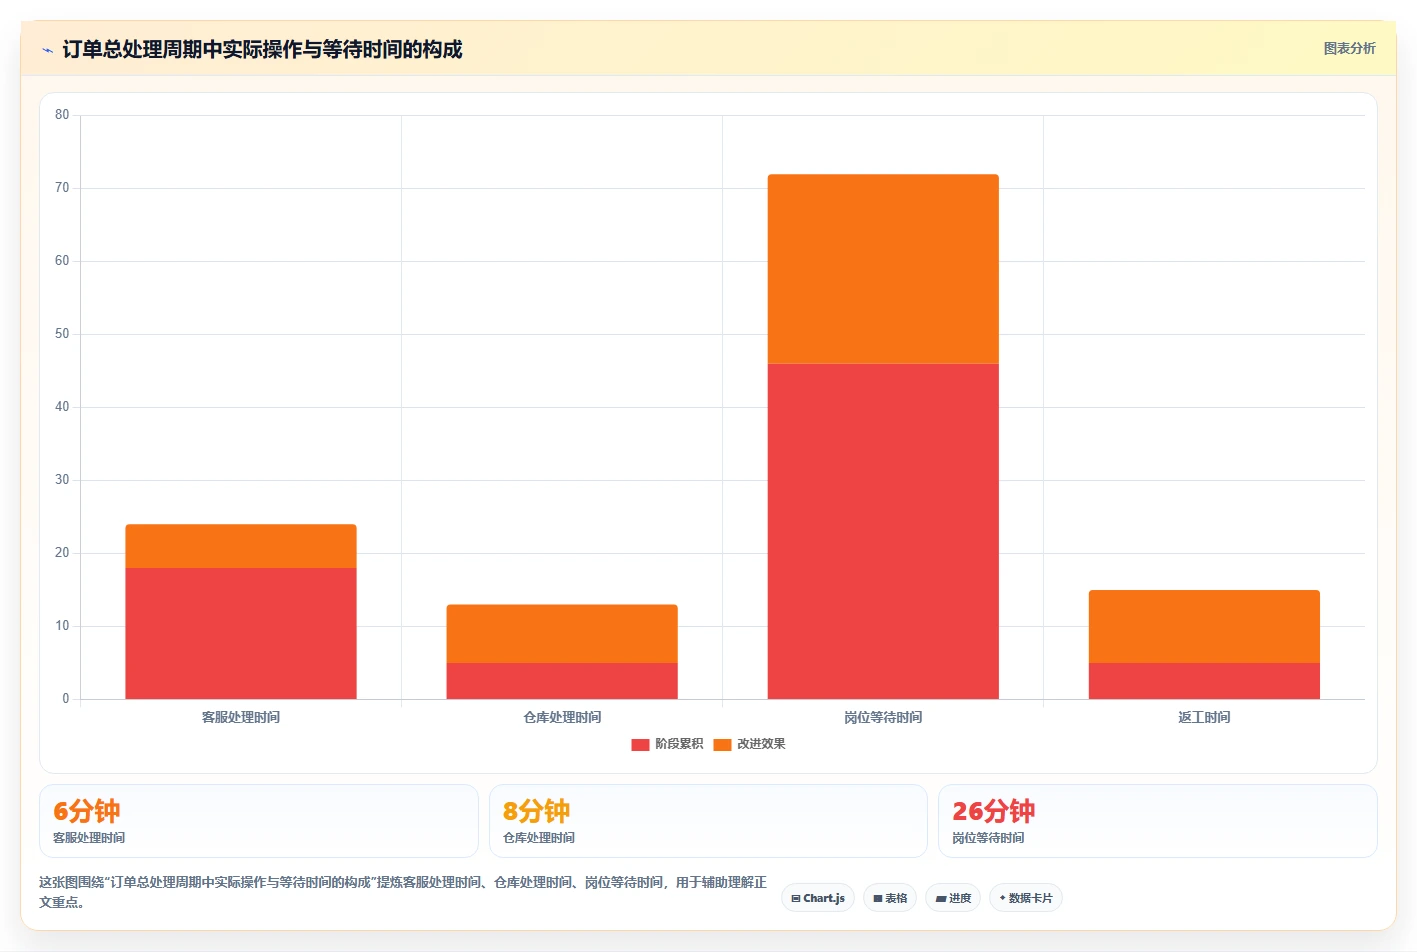This screenshot has height=952, width=1417.
Task: Click the red segment of 客服处理时间 bar
Action: pyautogui.click(x=241, y=633)
